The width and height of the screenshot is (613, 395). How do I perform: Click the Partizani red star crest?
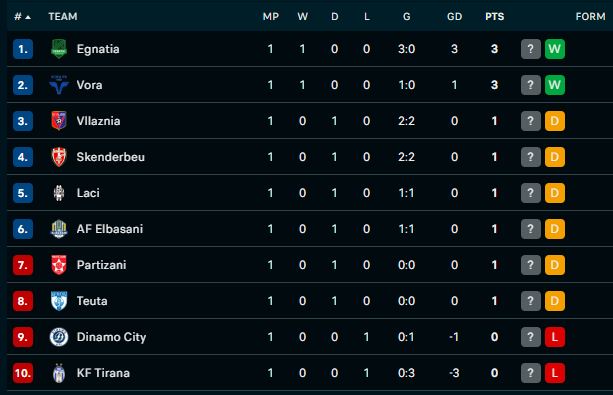click(x=59, y=265)
